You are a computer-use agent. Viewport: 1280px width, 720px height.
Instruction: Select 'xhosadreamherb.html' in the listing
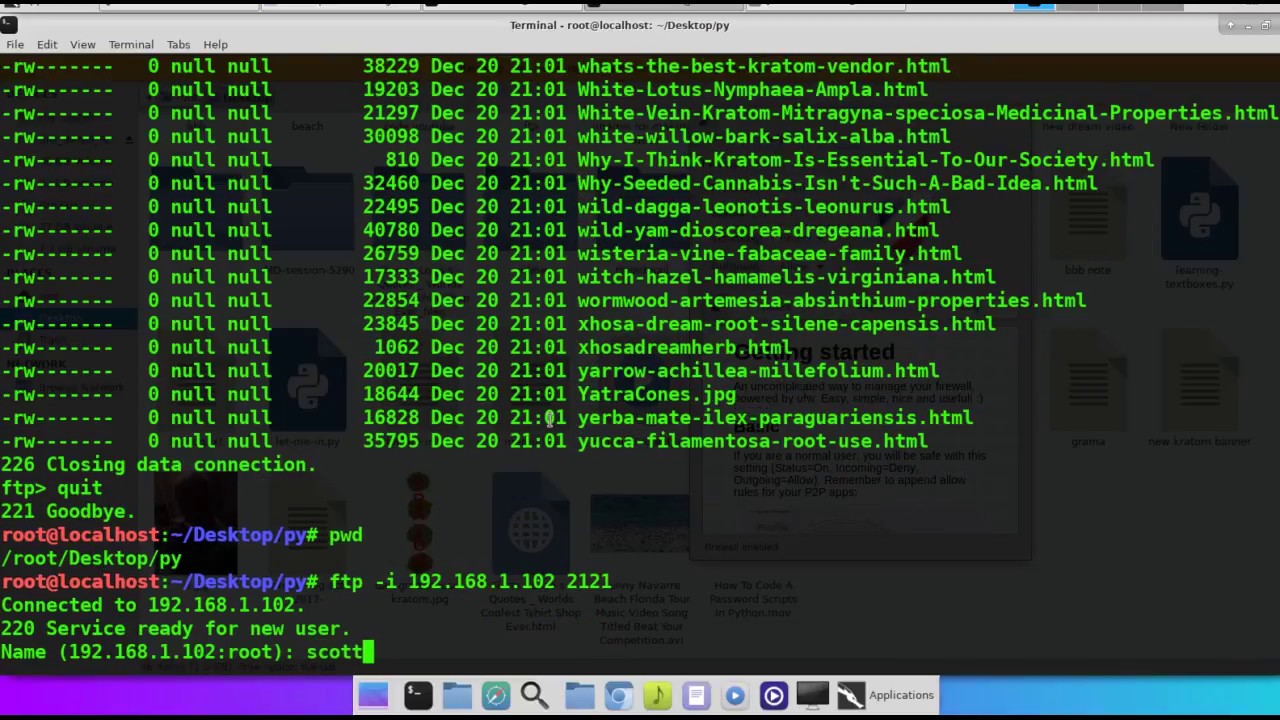click(684, 347)
